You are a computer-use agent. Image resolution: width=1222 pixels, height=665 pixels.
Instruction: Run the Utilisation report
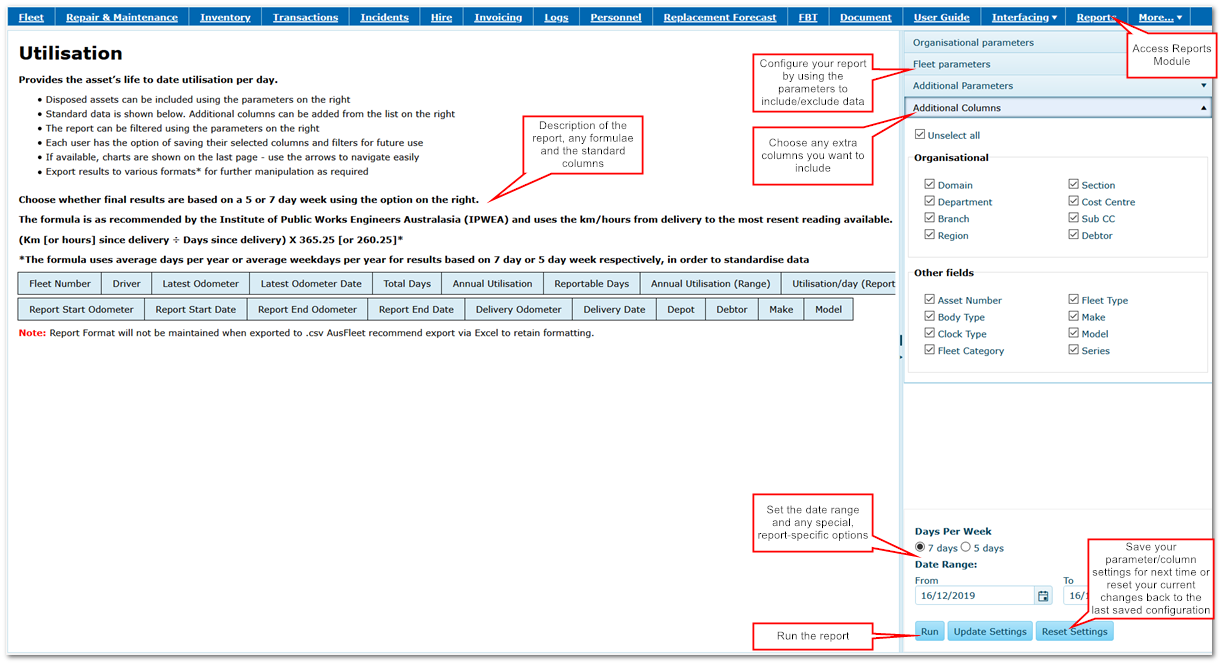930,632
